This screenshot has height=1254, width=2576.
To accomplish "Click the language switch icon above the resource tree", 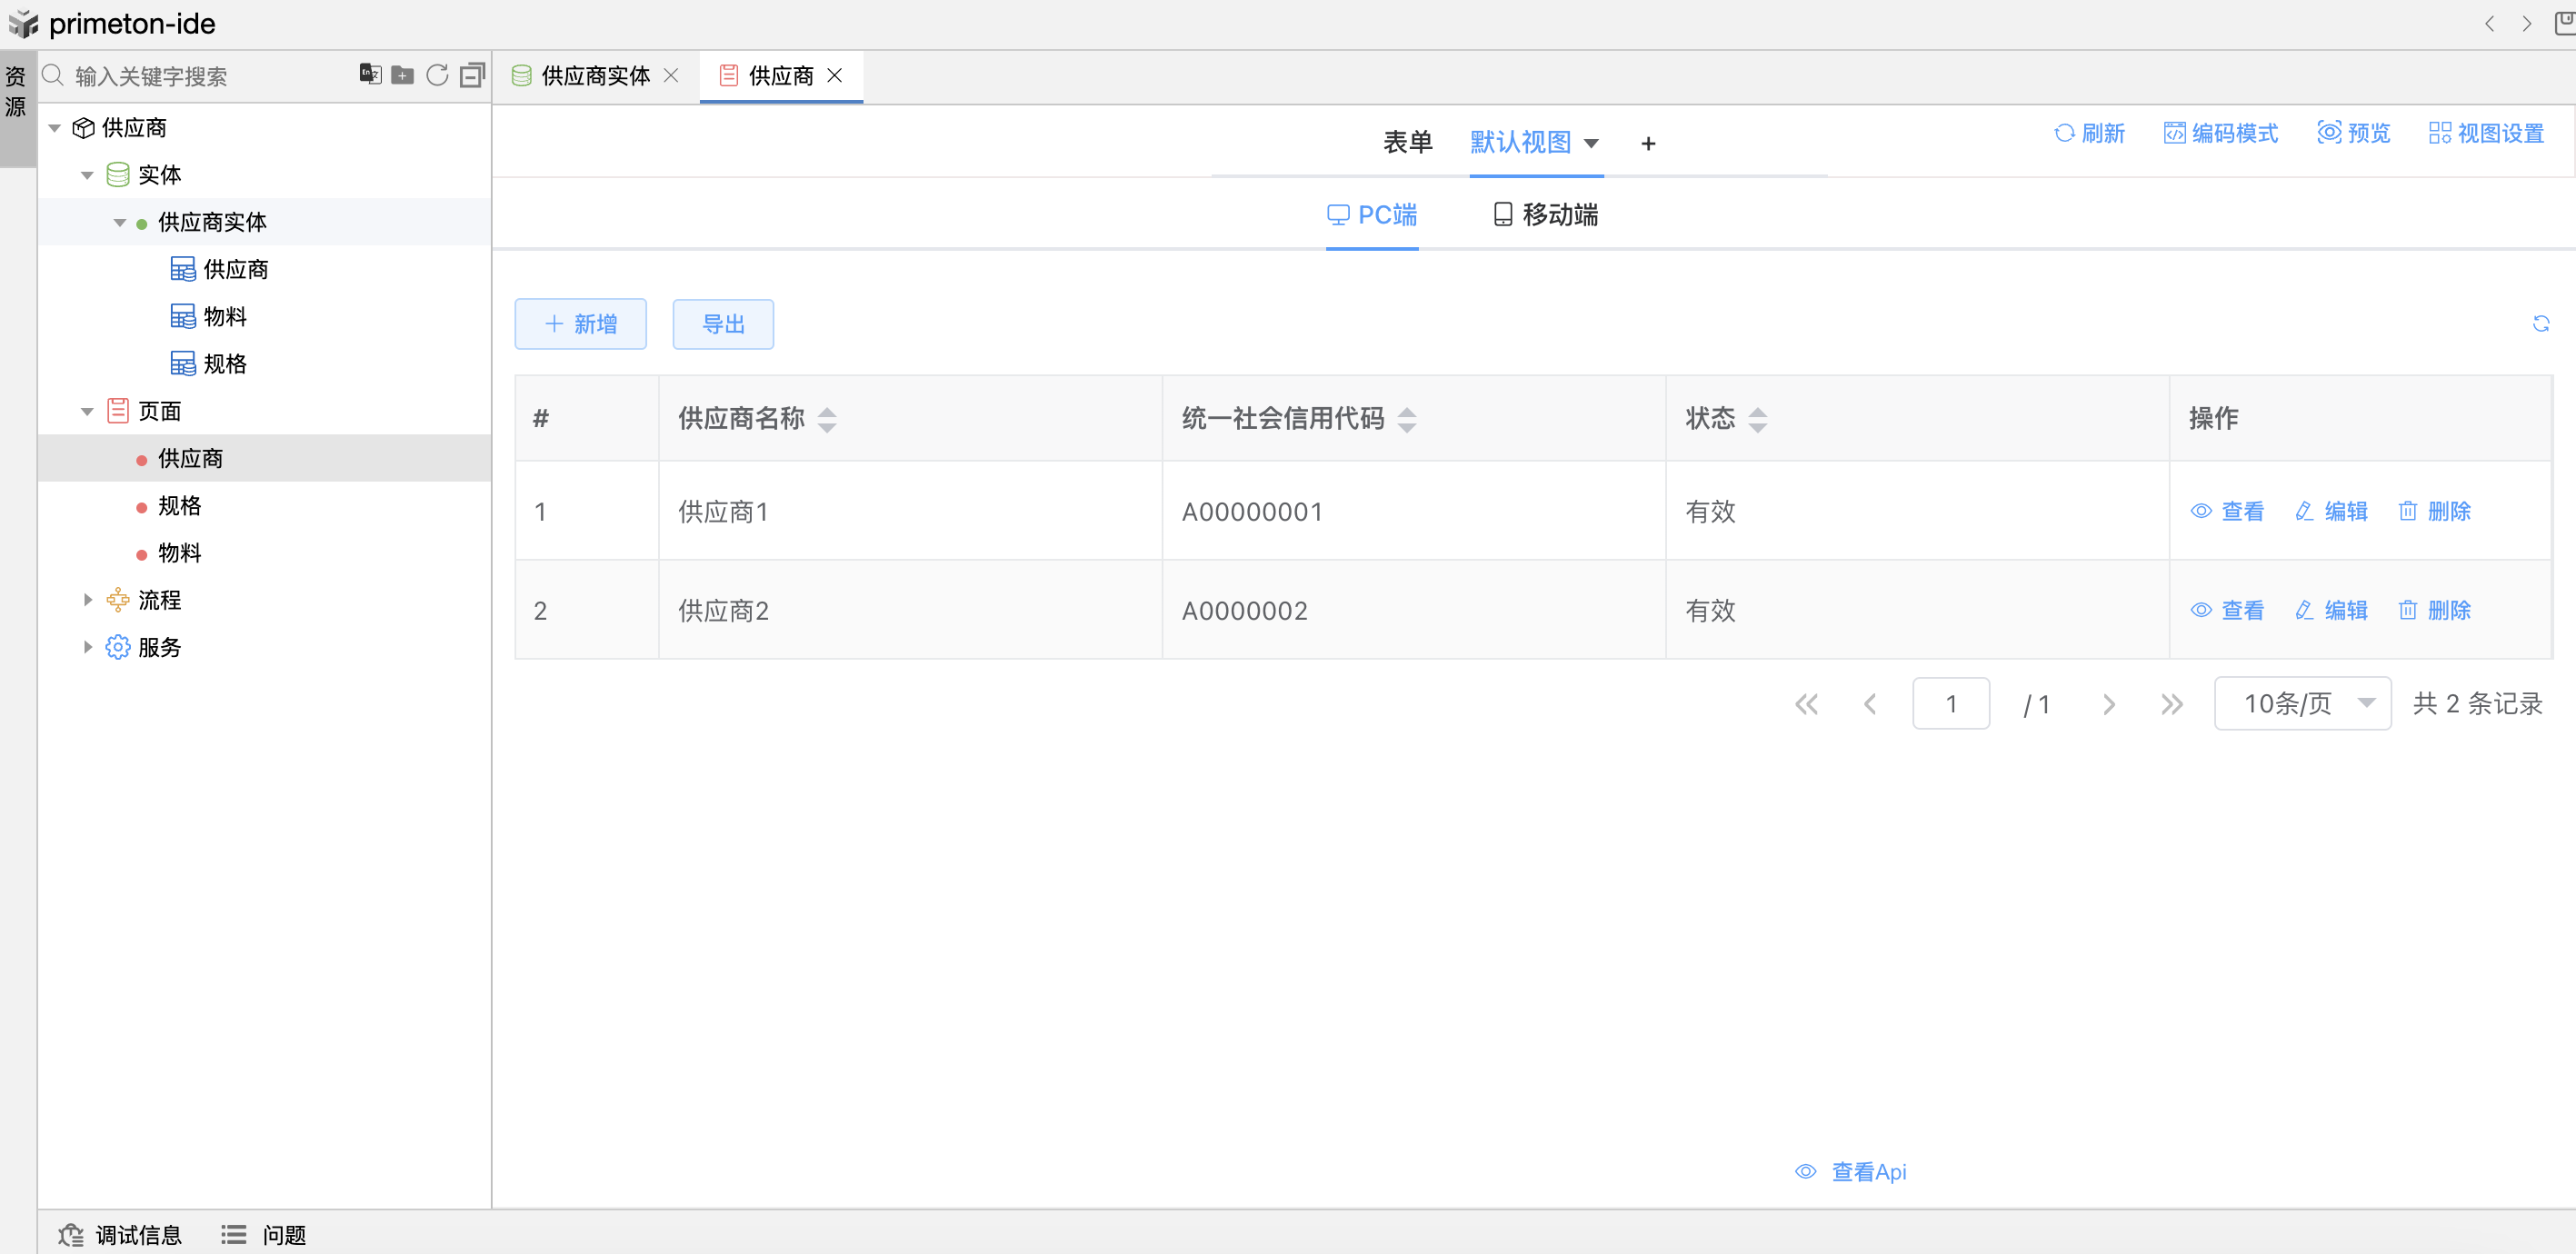I will [370, 74].
